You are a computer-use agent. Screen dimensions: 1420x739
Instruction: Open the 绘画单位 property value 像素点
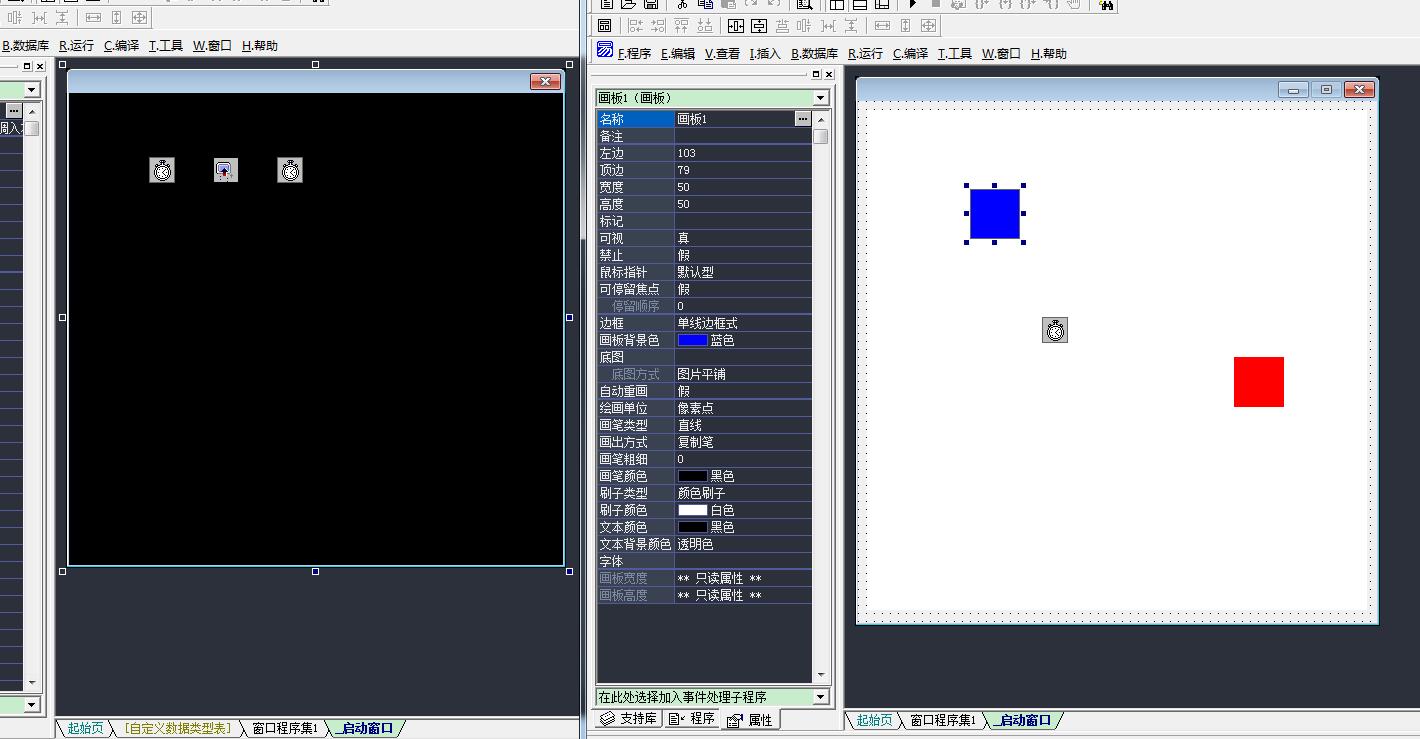pyautogui.click(x=743, y=408)
